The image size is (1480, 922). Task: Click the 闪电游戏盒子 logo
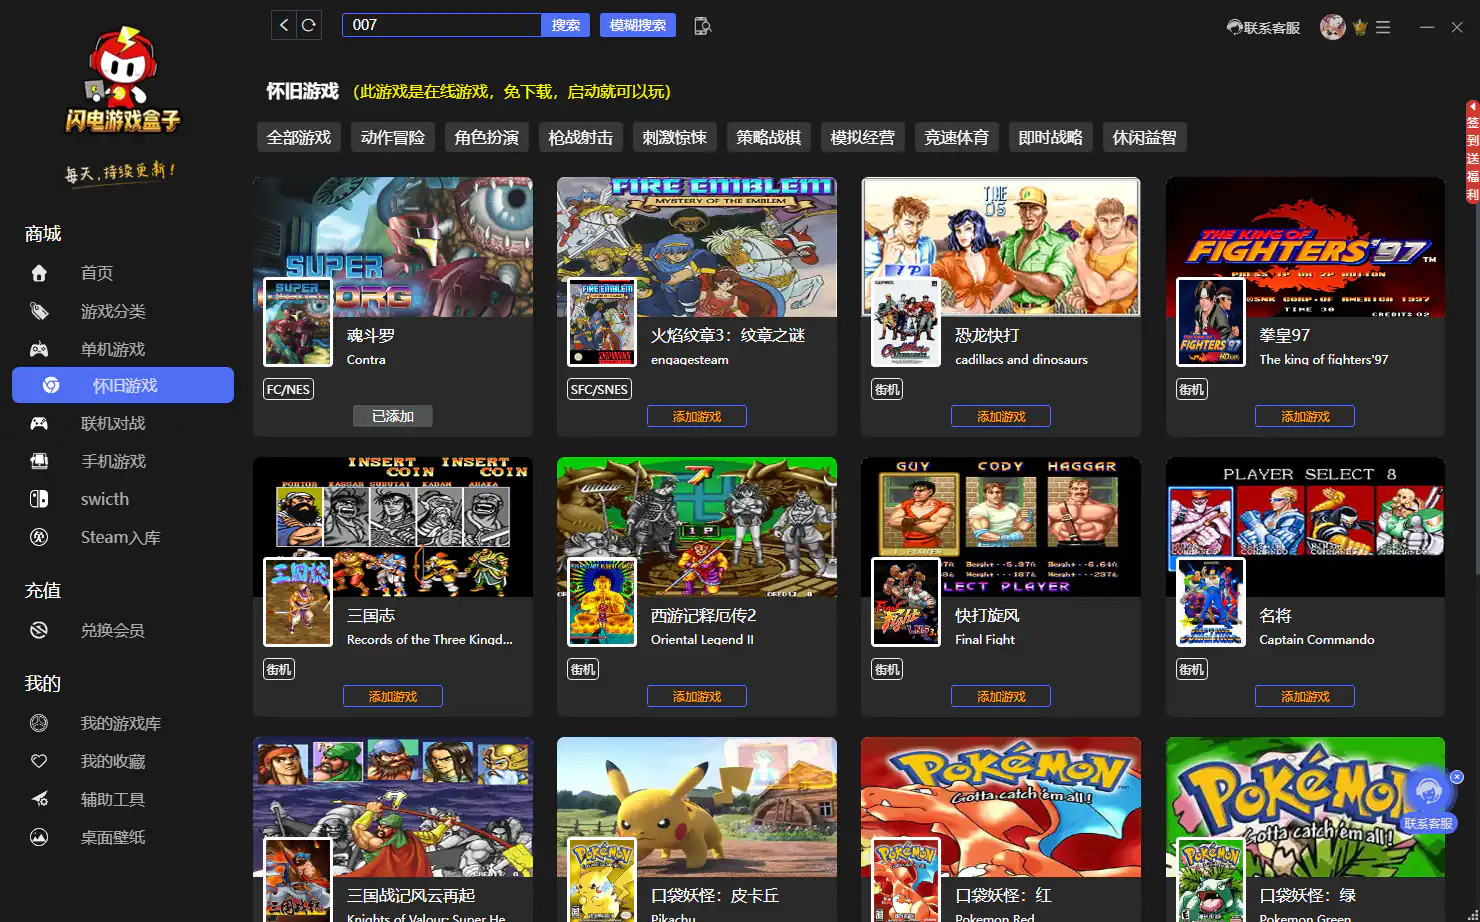[122, 80]
